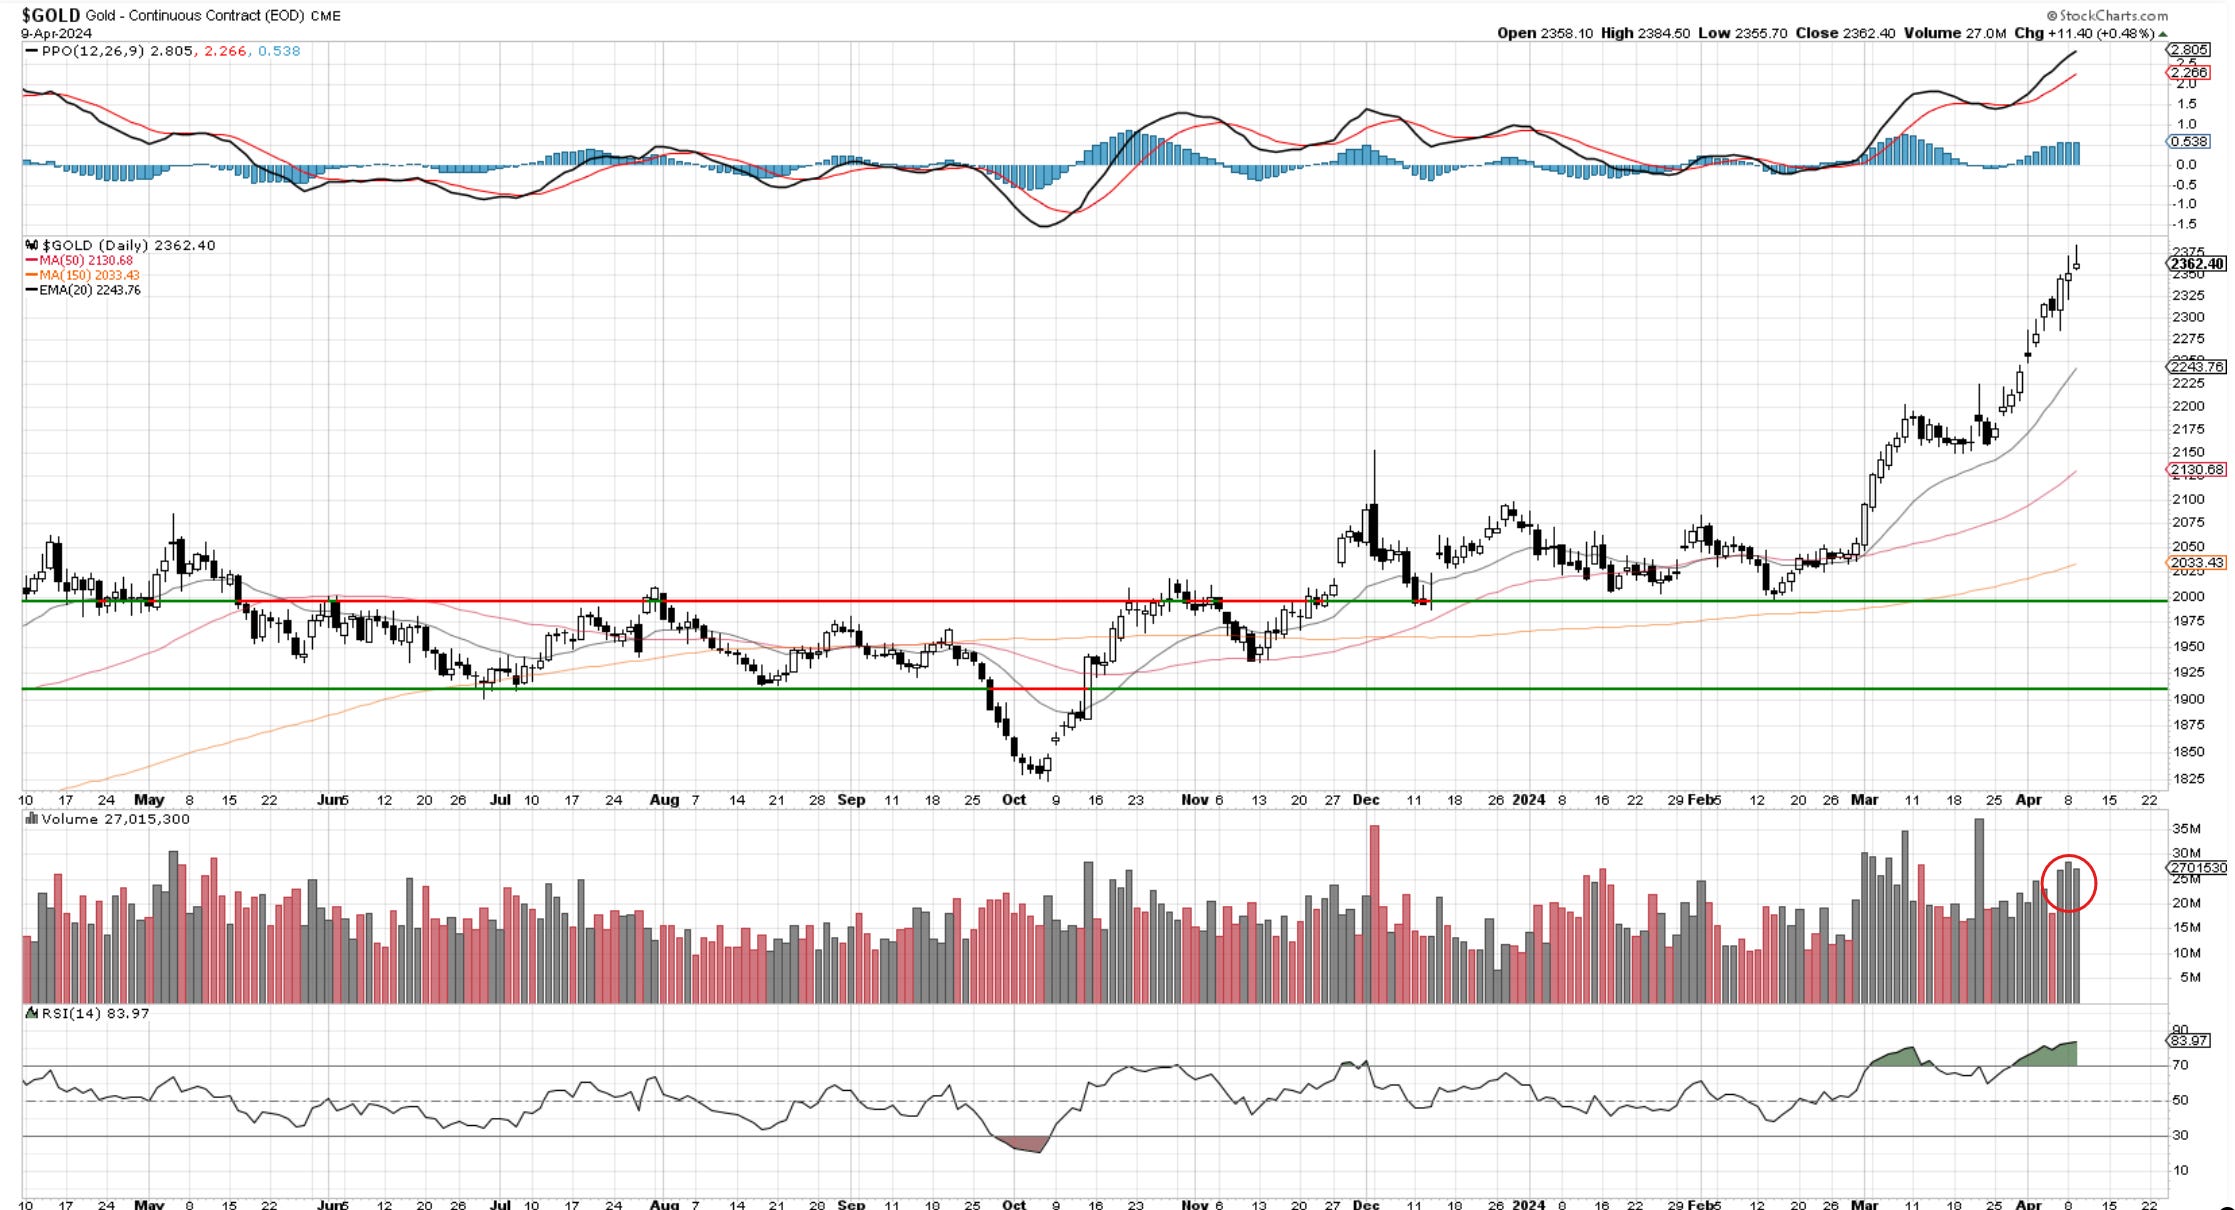Click the volume bars icon next to Volume label

32,819
